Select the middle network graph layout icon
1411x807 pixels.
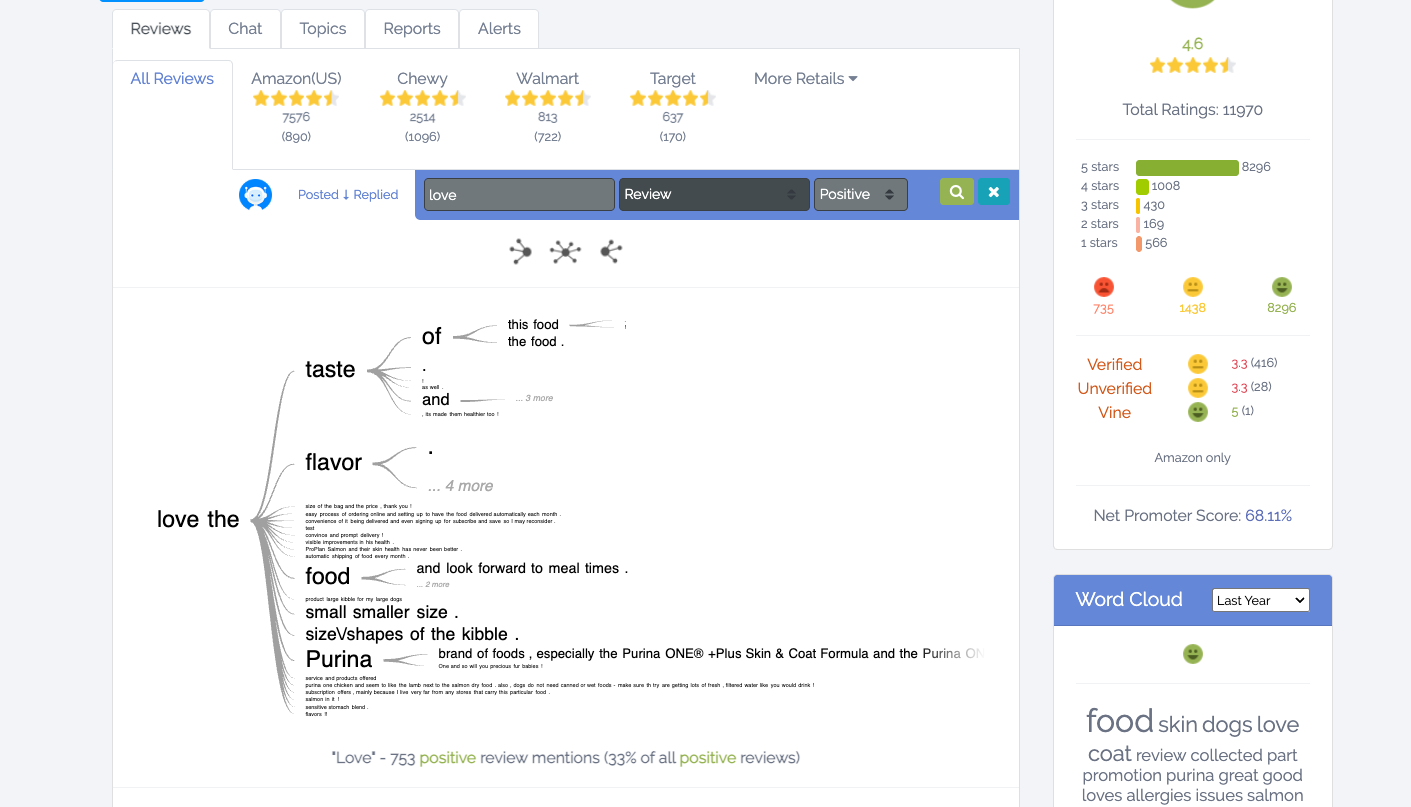pyautogui.click(x=565, y=252)
